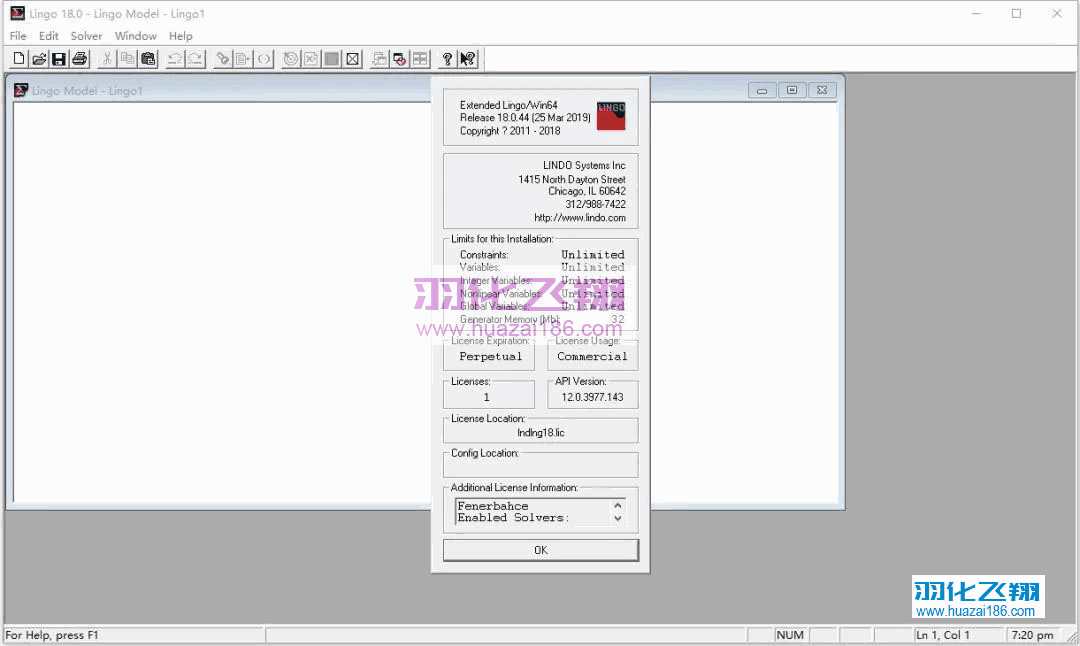This screenshot has width=1080, height=646.
Task: Click the Lingo app icon in title bar
Action: click(17, 13)
